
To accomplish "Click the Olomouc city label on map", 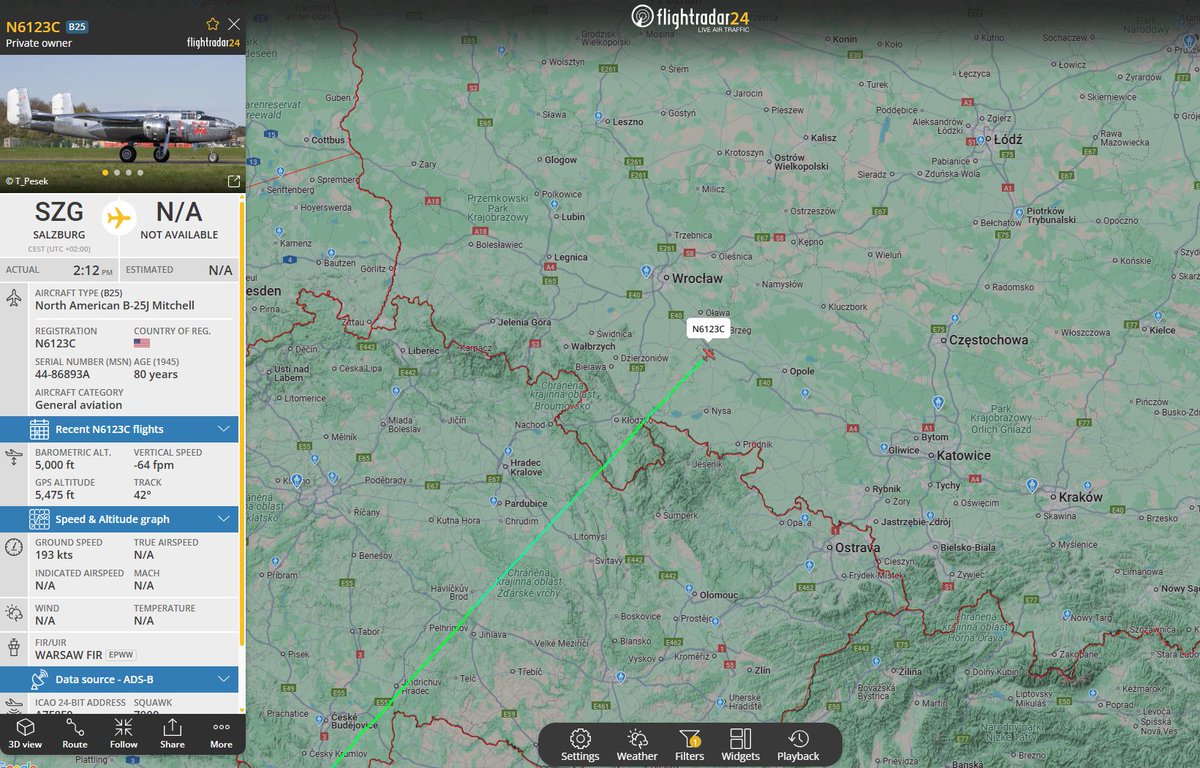I will 718,593.
